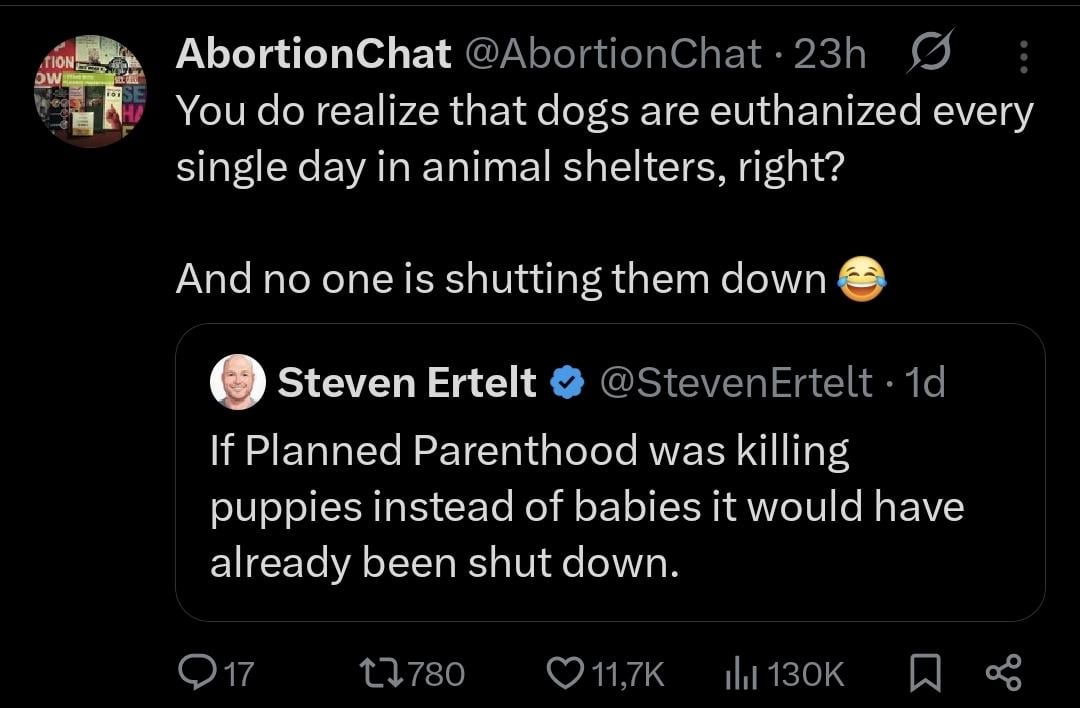Click the Steven Ertelt display name

pos(407,382)
